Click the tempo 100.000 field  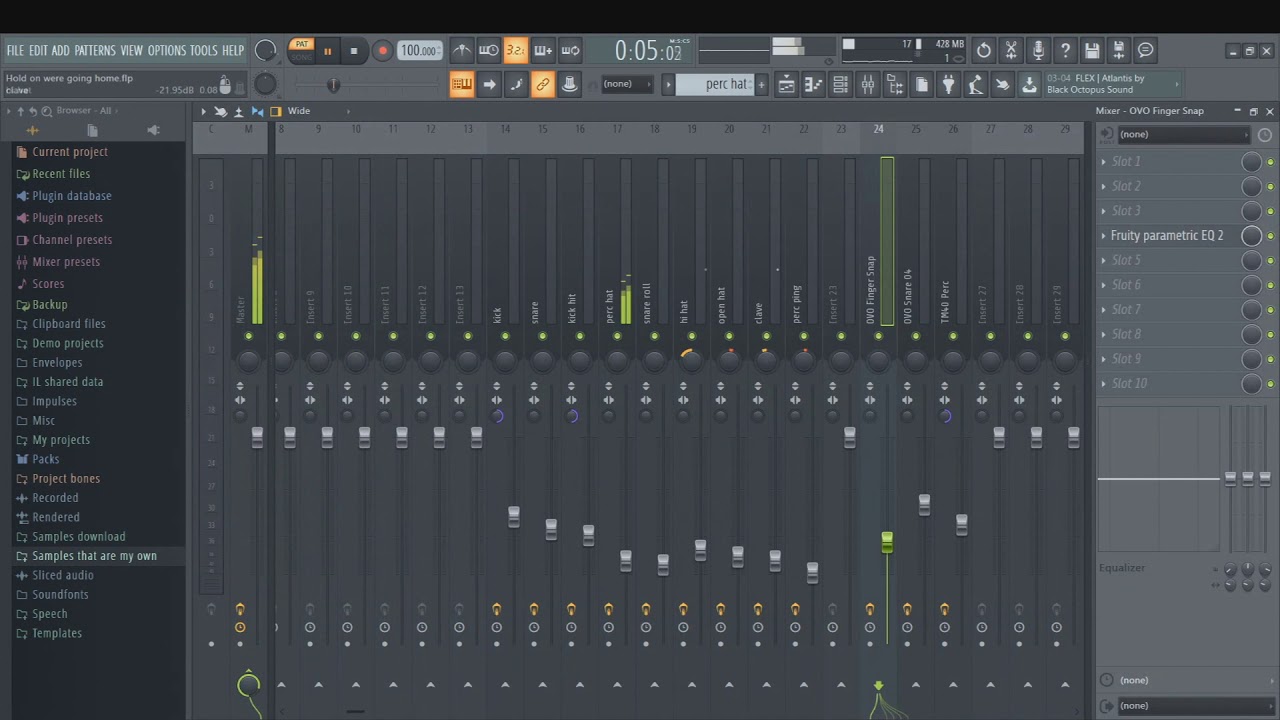pos(419,51)
